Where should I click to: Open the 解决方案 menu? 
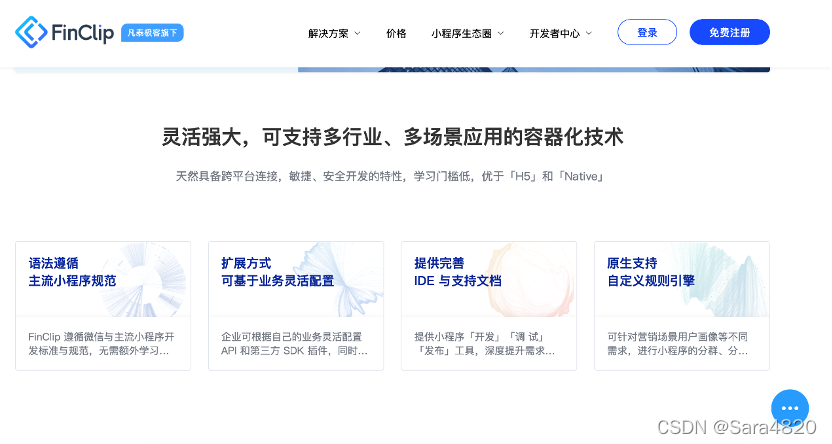click(x=328, y=33)
